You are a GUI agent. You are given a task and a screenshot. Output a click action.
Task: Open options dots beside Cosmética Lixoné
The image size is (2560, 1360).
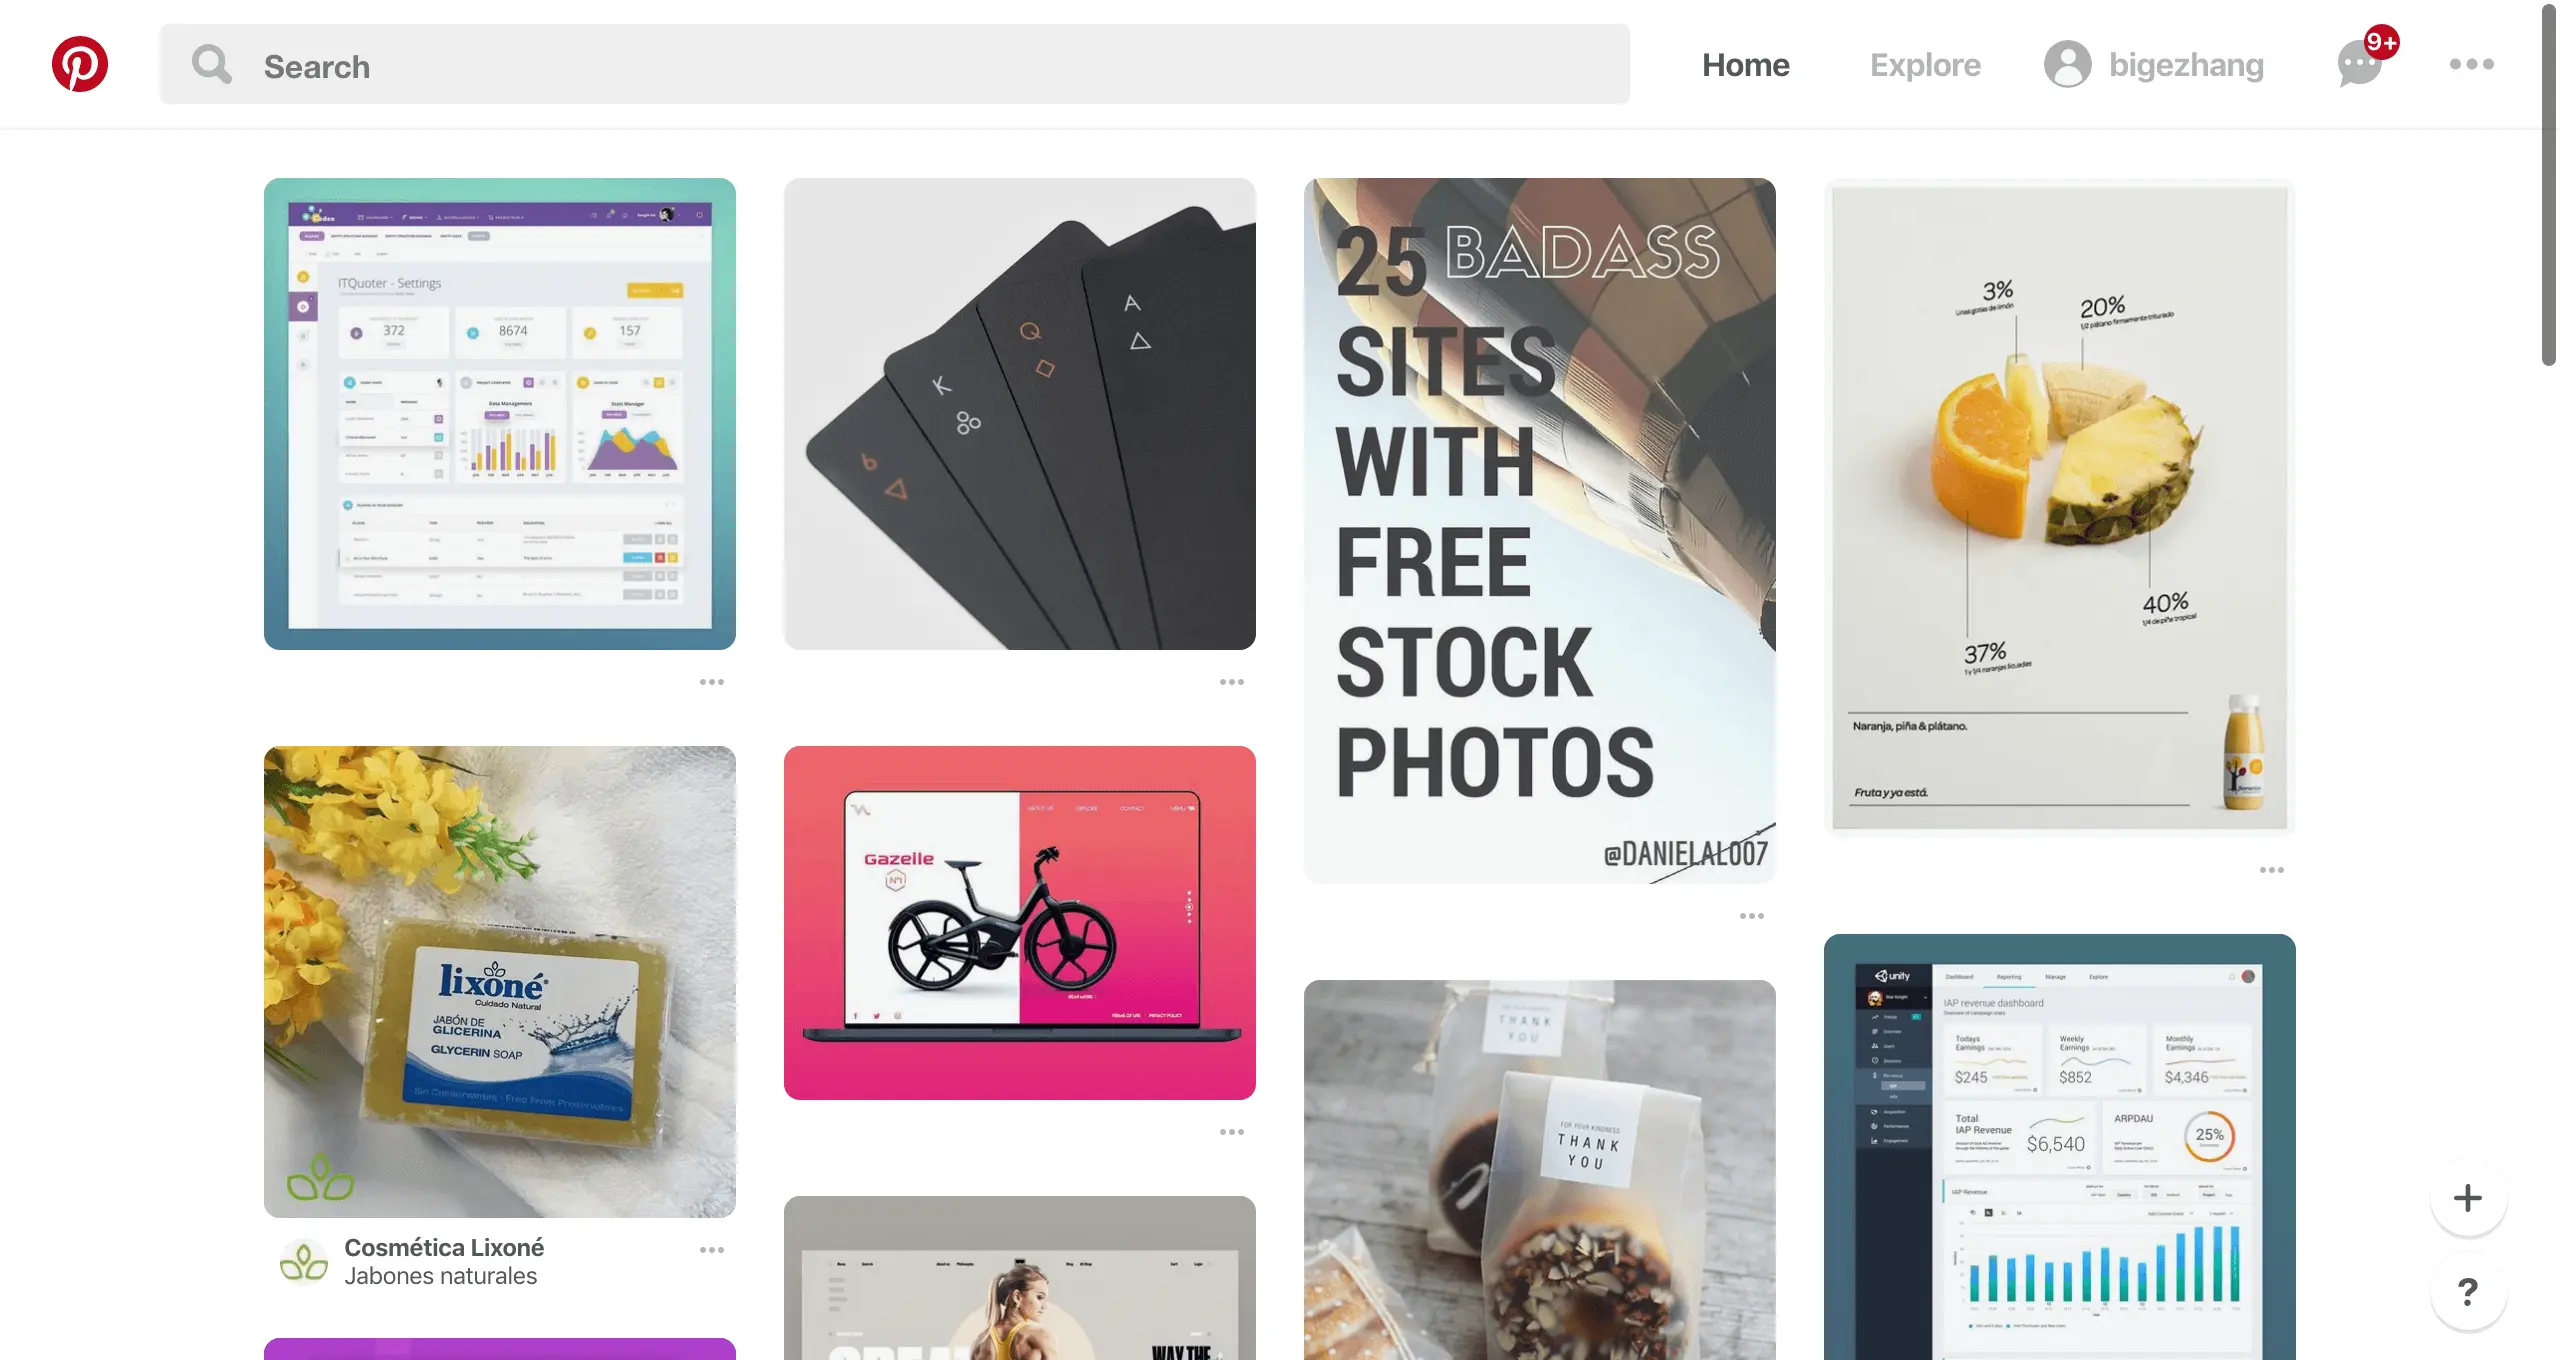(x=712, y=1250)
